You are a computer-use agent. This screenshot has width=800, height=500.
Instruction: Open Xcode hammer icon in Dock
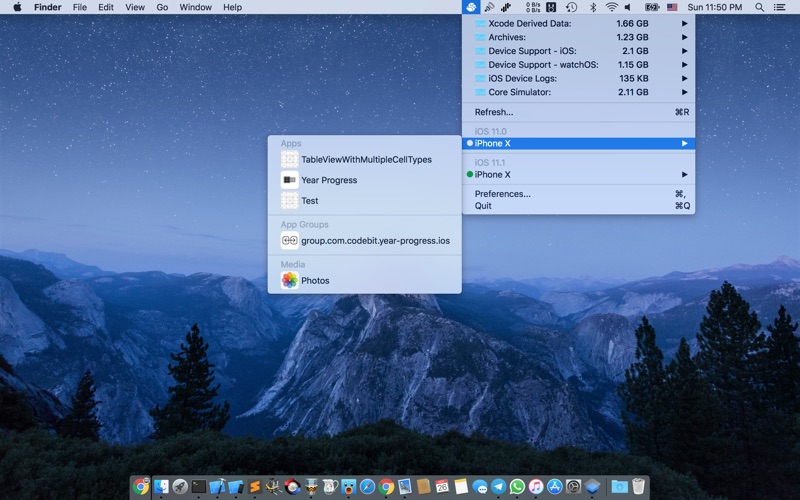217,486
